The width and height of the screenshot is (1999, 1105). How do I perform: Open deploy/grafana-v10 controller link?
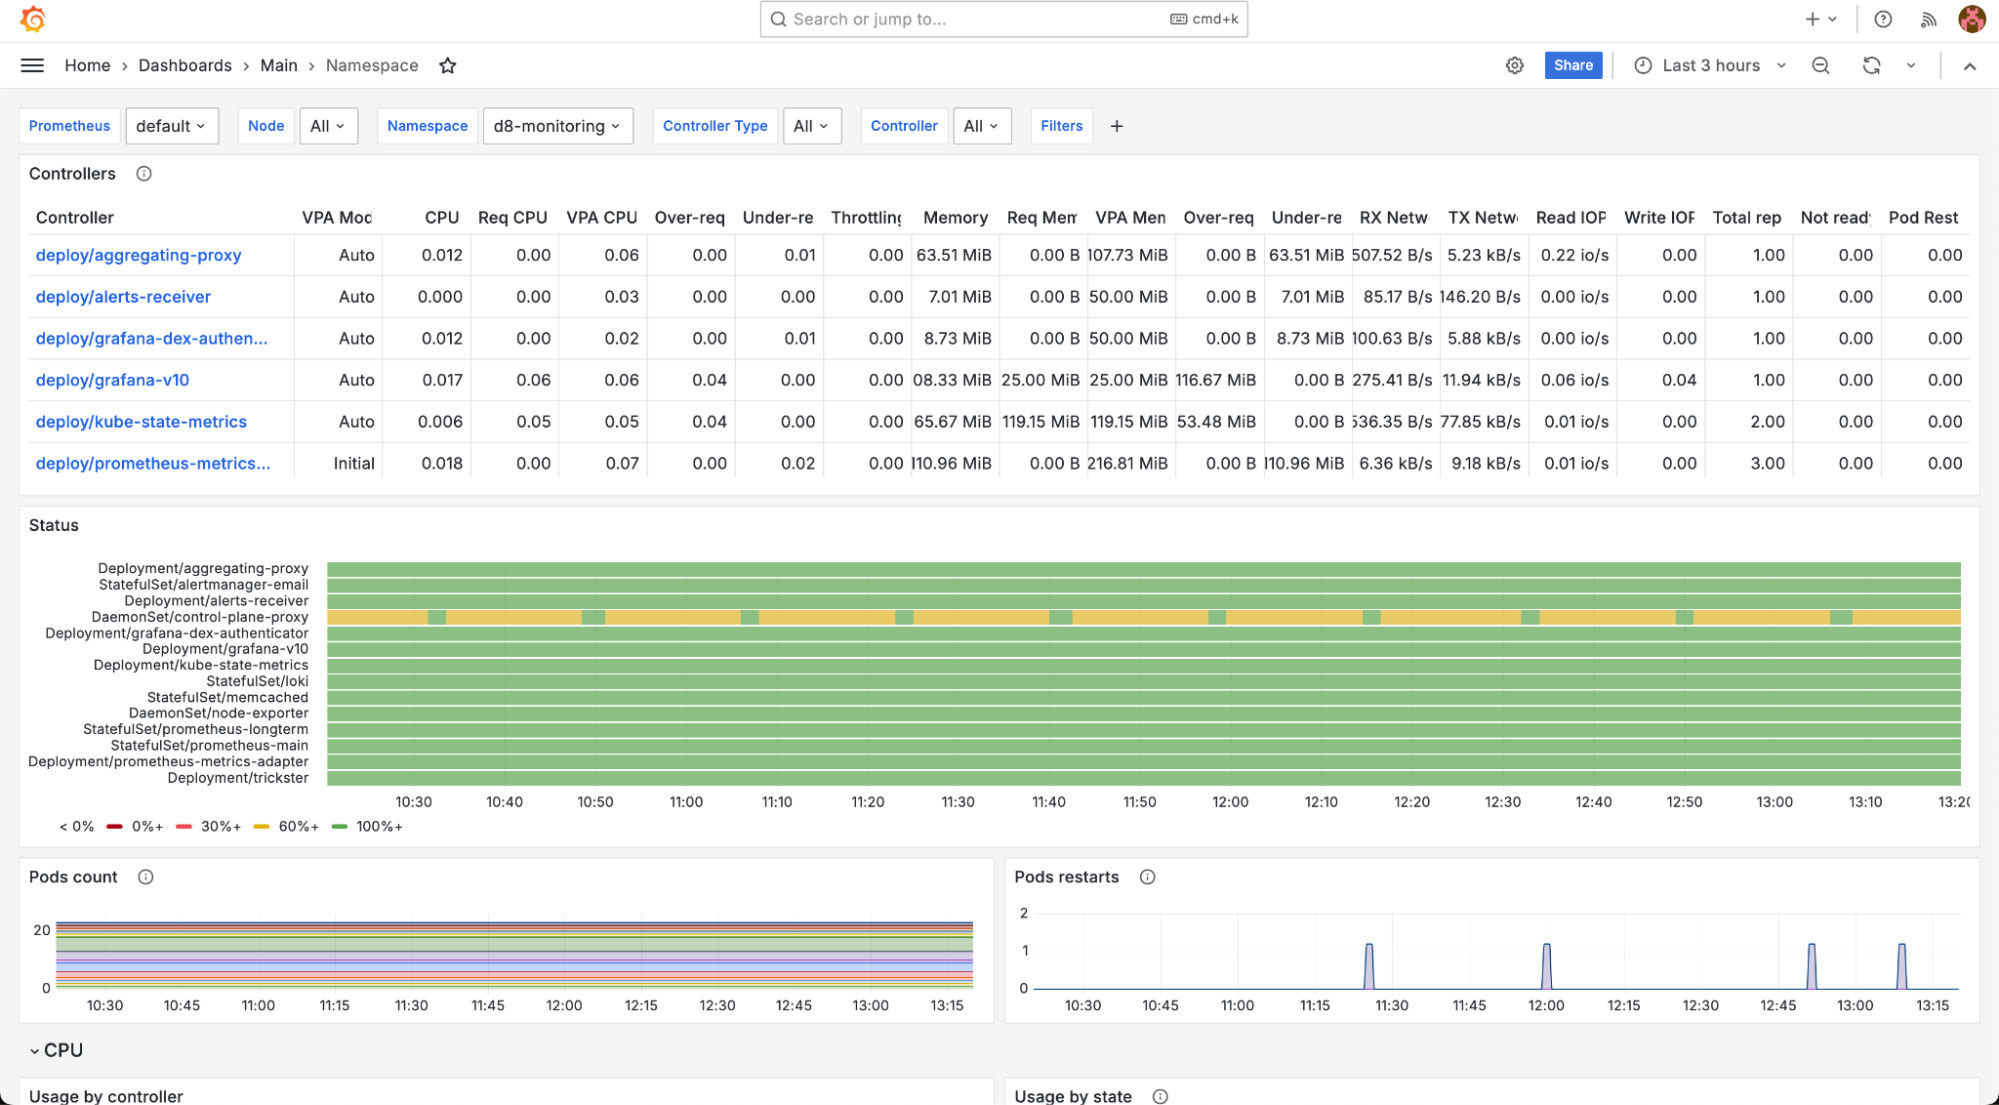[x=112, y=380]
